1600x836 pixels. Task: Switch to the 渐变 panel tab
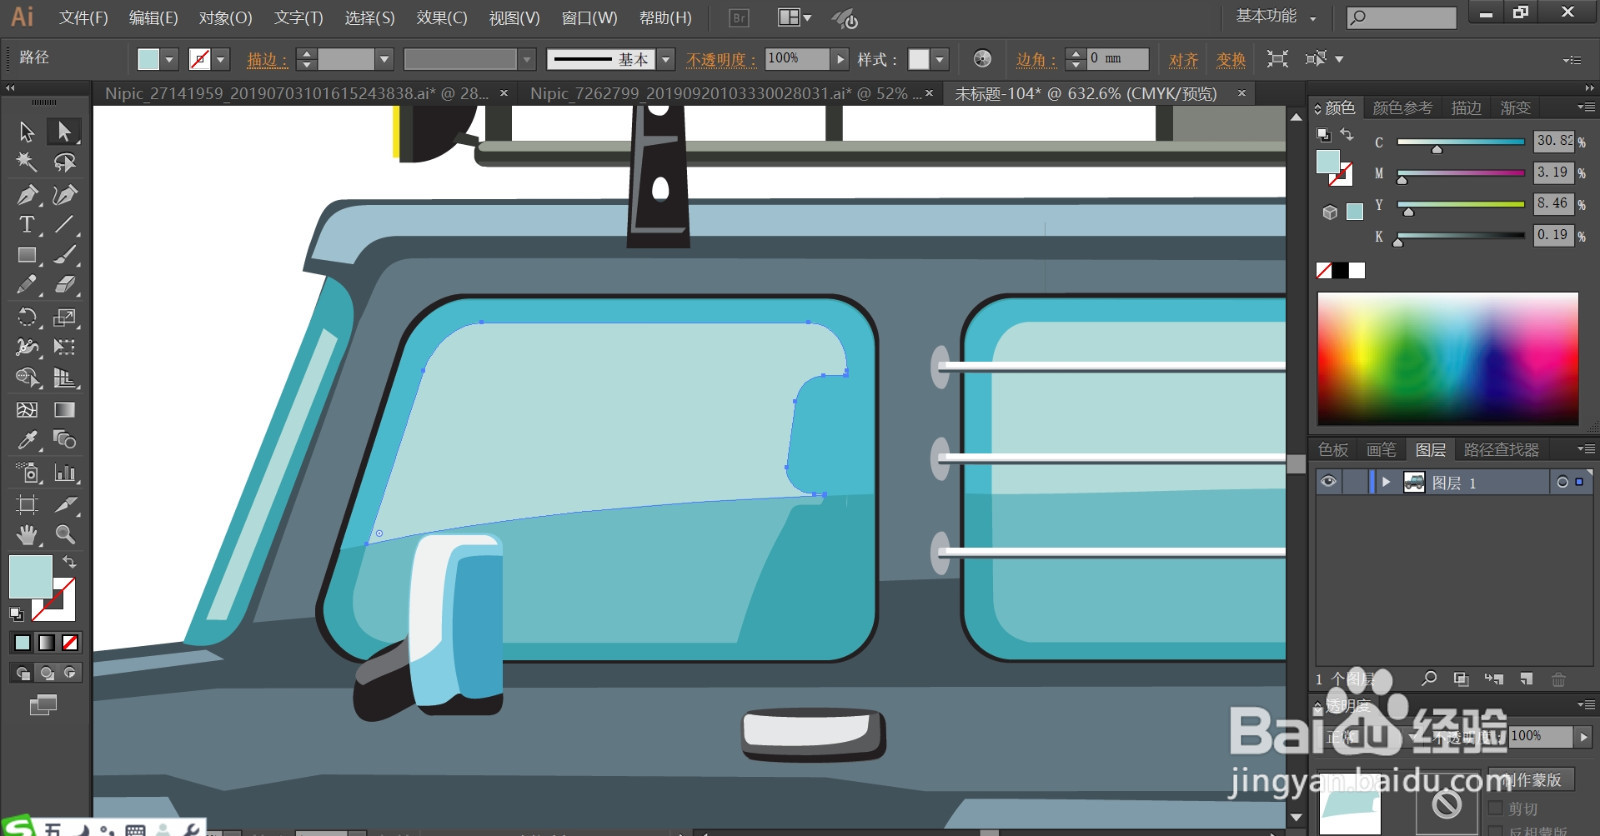point(1515,108)
